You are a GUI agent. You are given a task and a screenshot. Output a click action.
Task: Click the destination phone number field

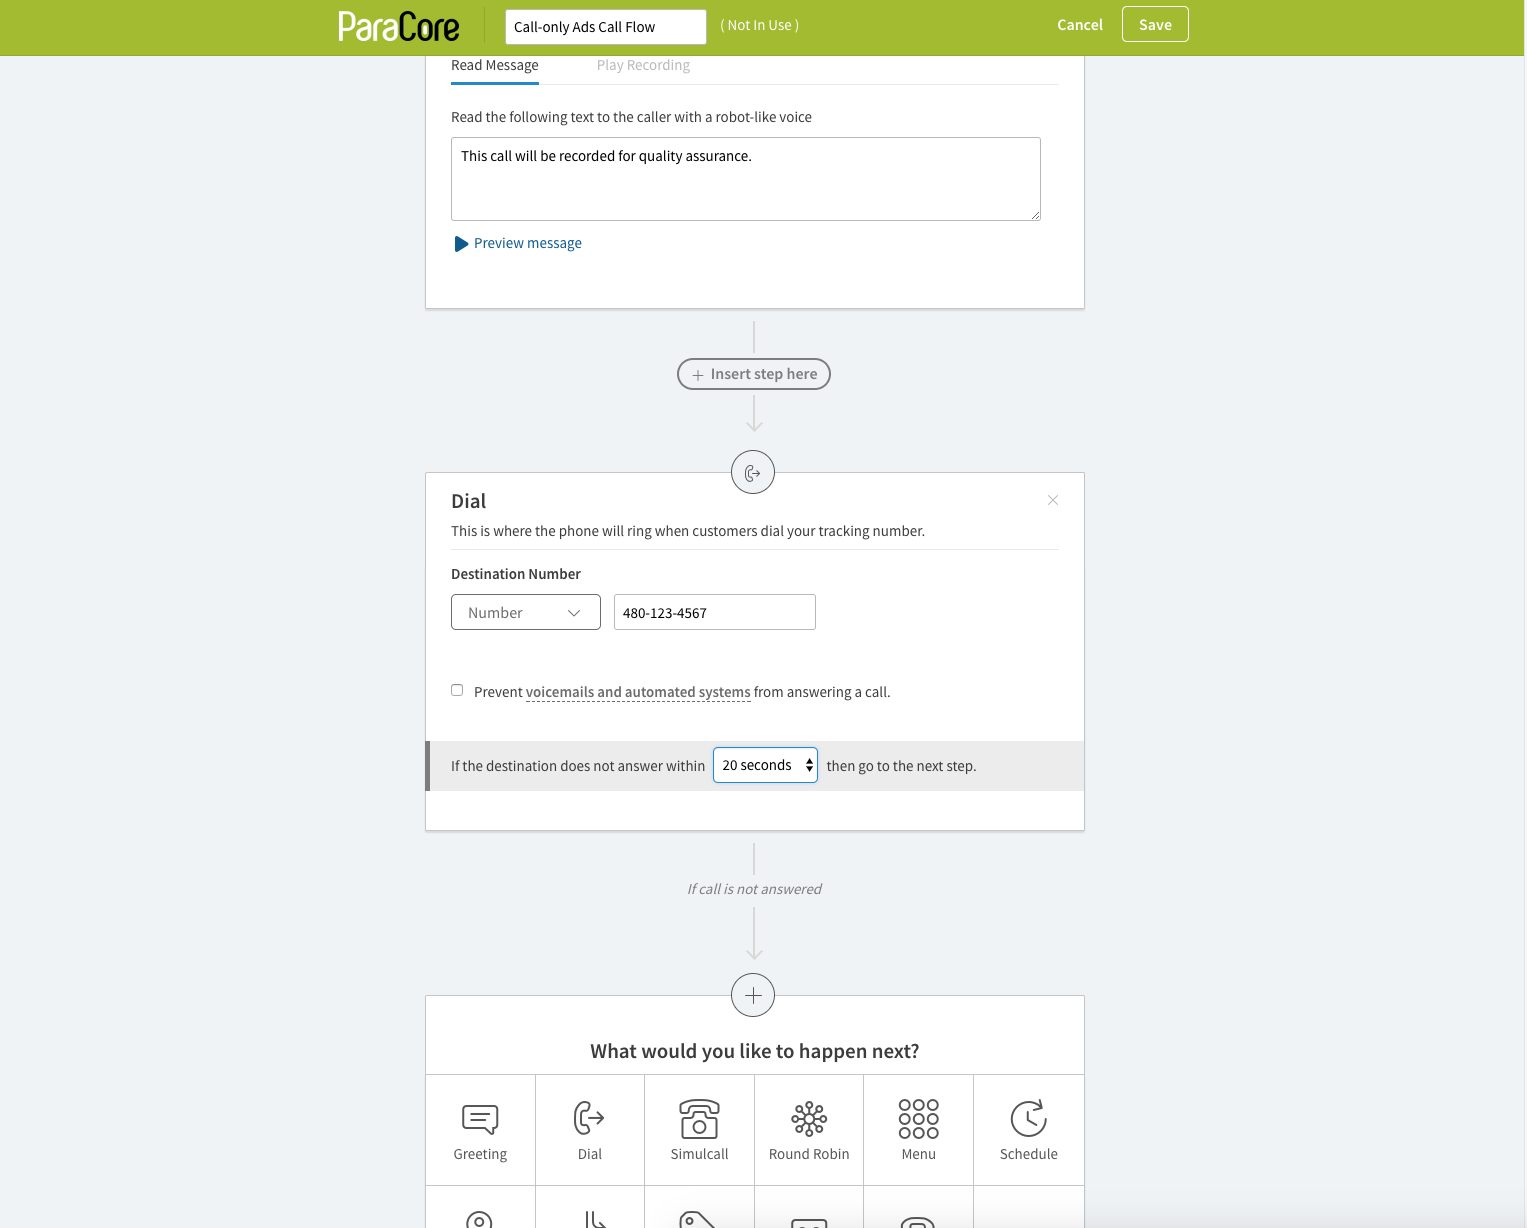click(x=715, y=612)
